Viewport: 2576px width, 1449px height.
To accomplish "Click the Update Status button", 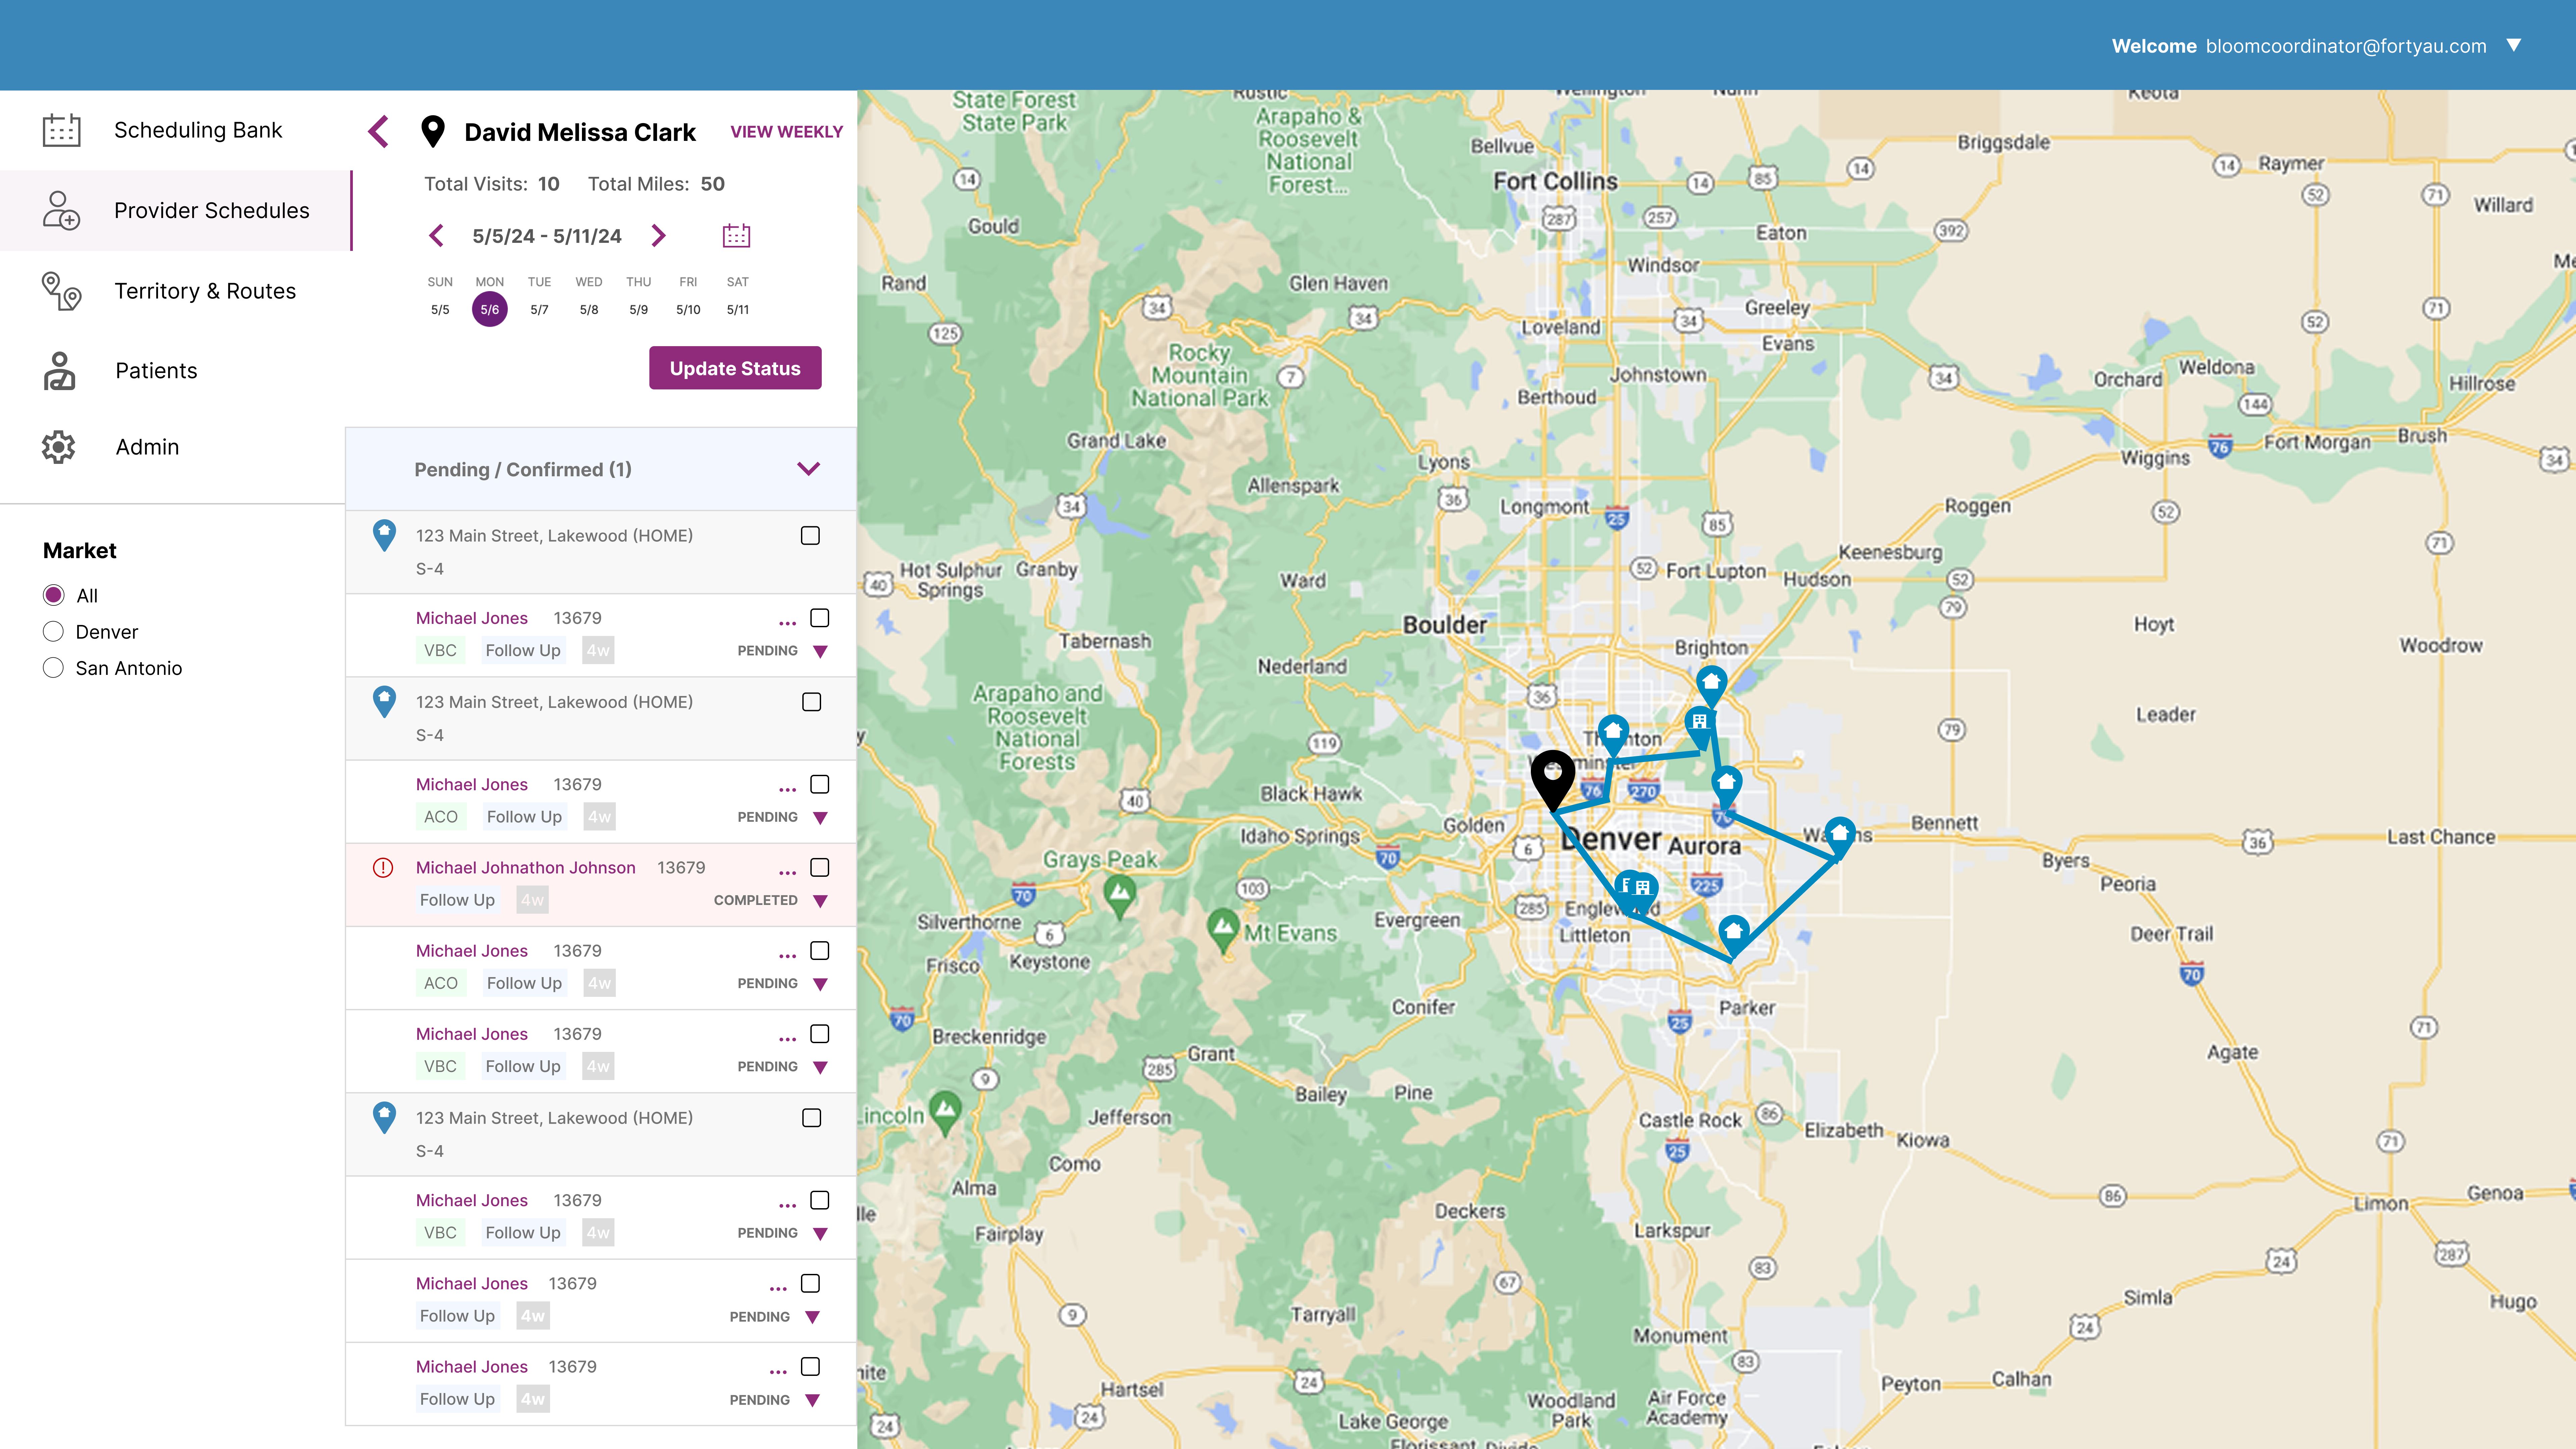I will [735, 368].
